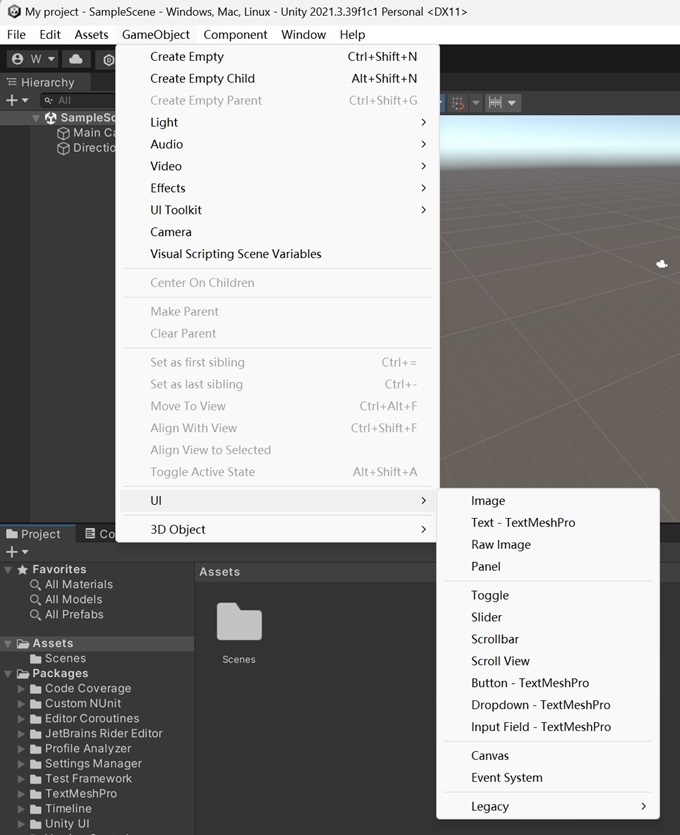This screenshot has width=680, height=835.
Task: Open the Scenes folder thumbnail in Assets
Action: [x=239, y=621]
